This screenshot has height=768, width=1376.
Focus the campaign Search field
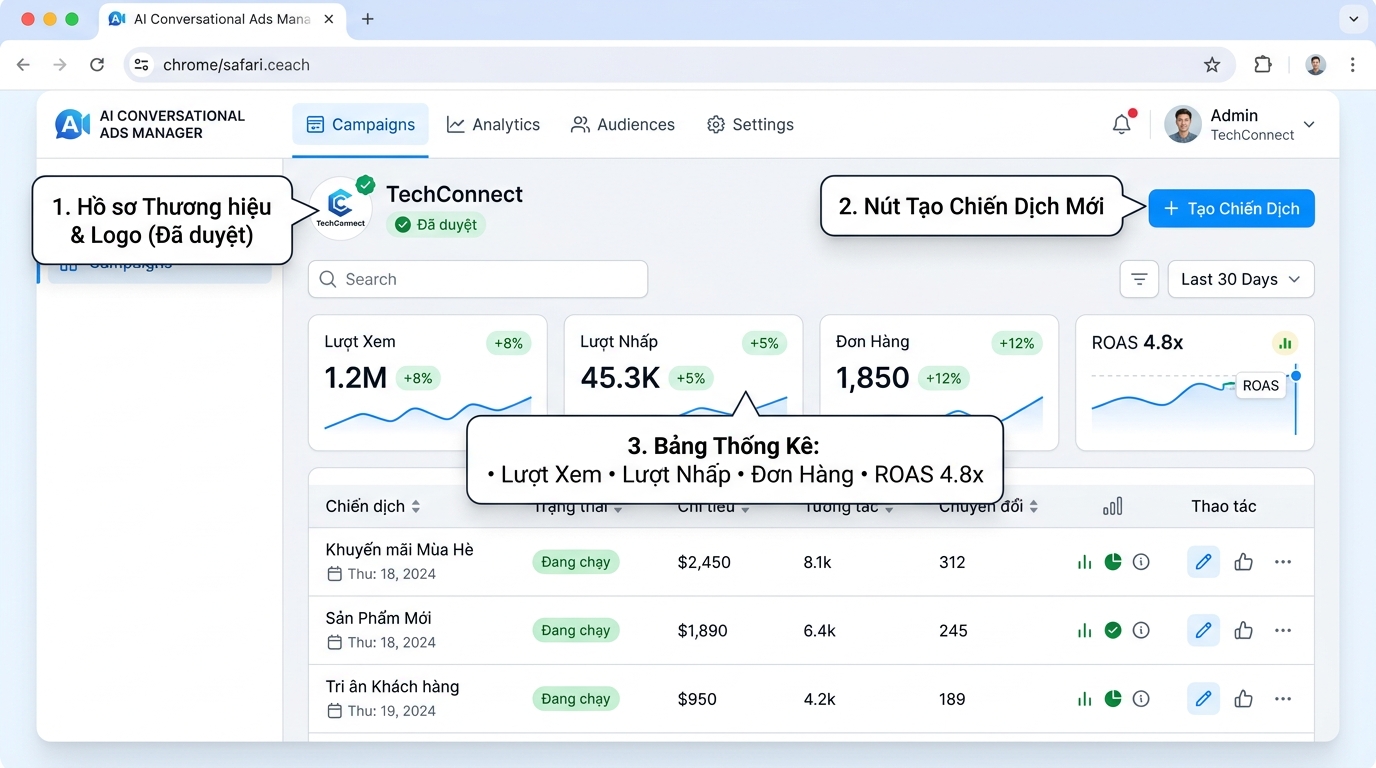478,279
